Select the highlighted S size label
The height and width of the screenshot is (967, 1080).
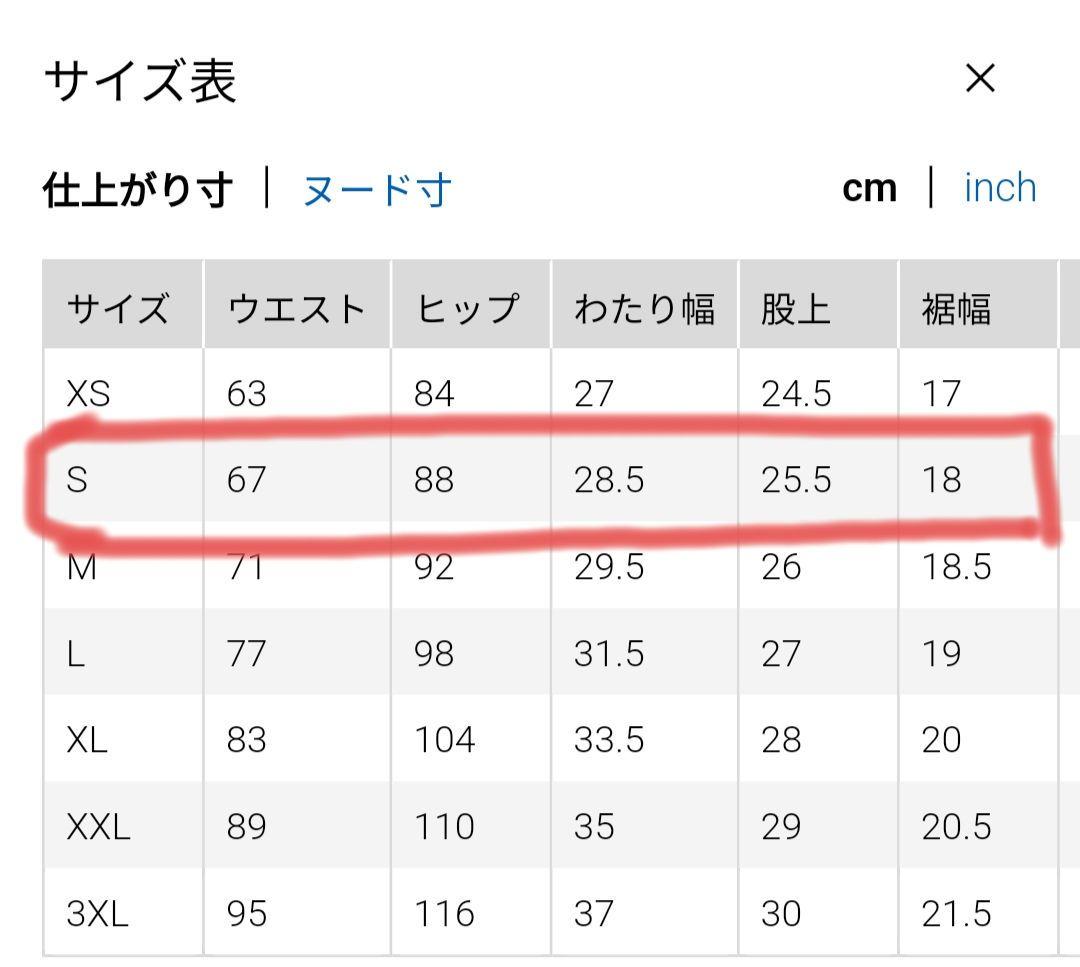point(77,481)
